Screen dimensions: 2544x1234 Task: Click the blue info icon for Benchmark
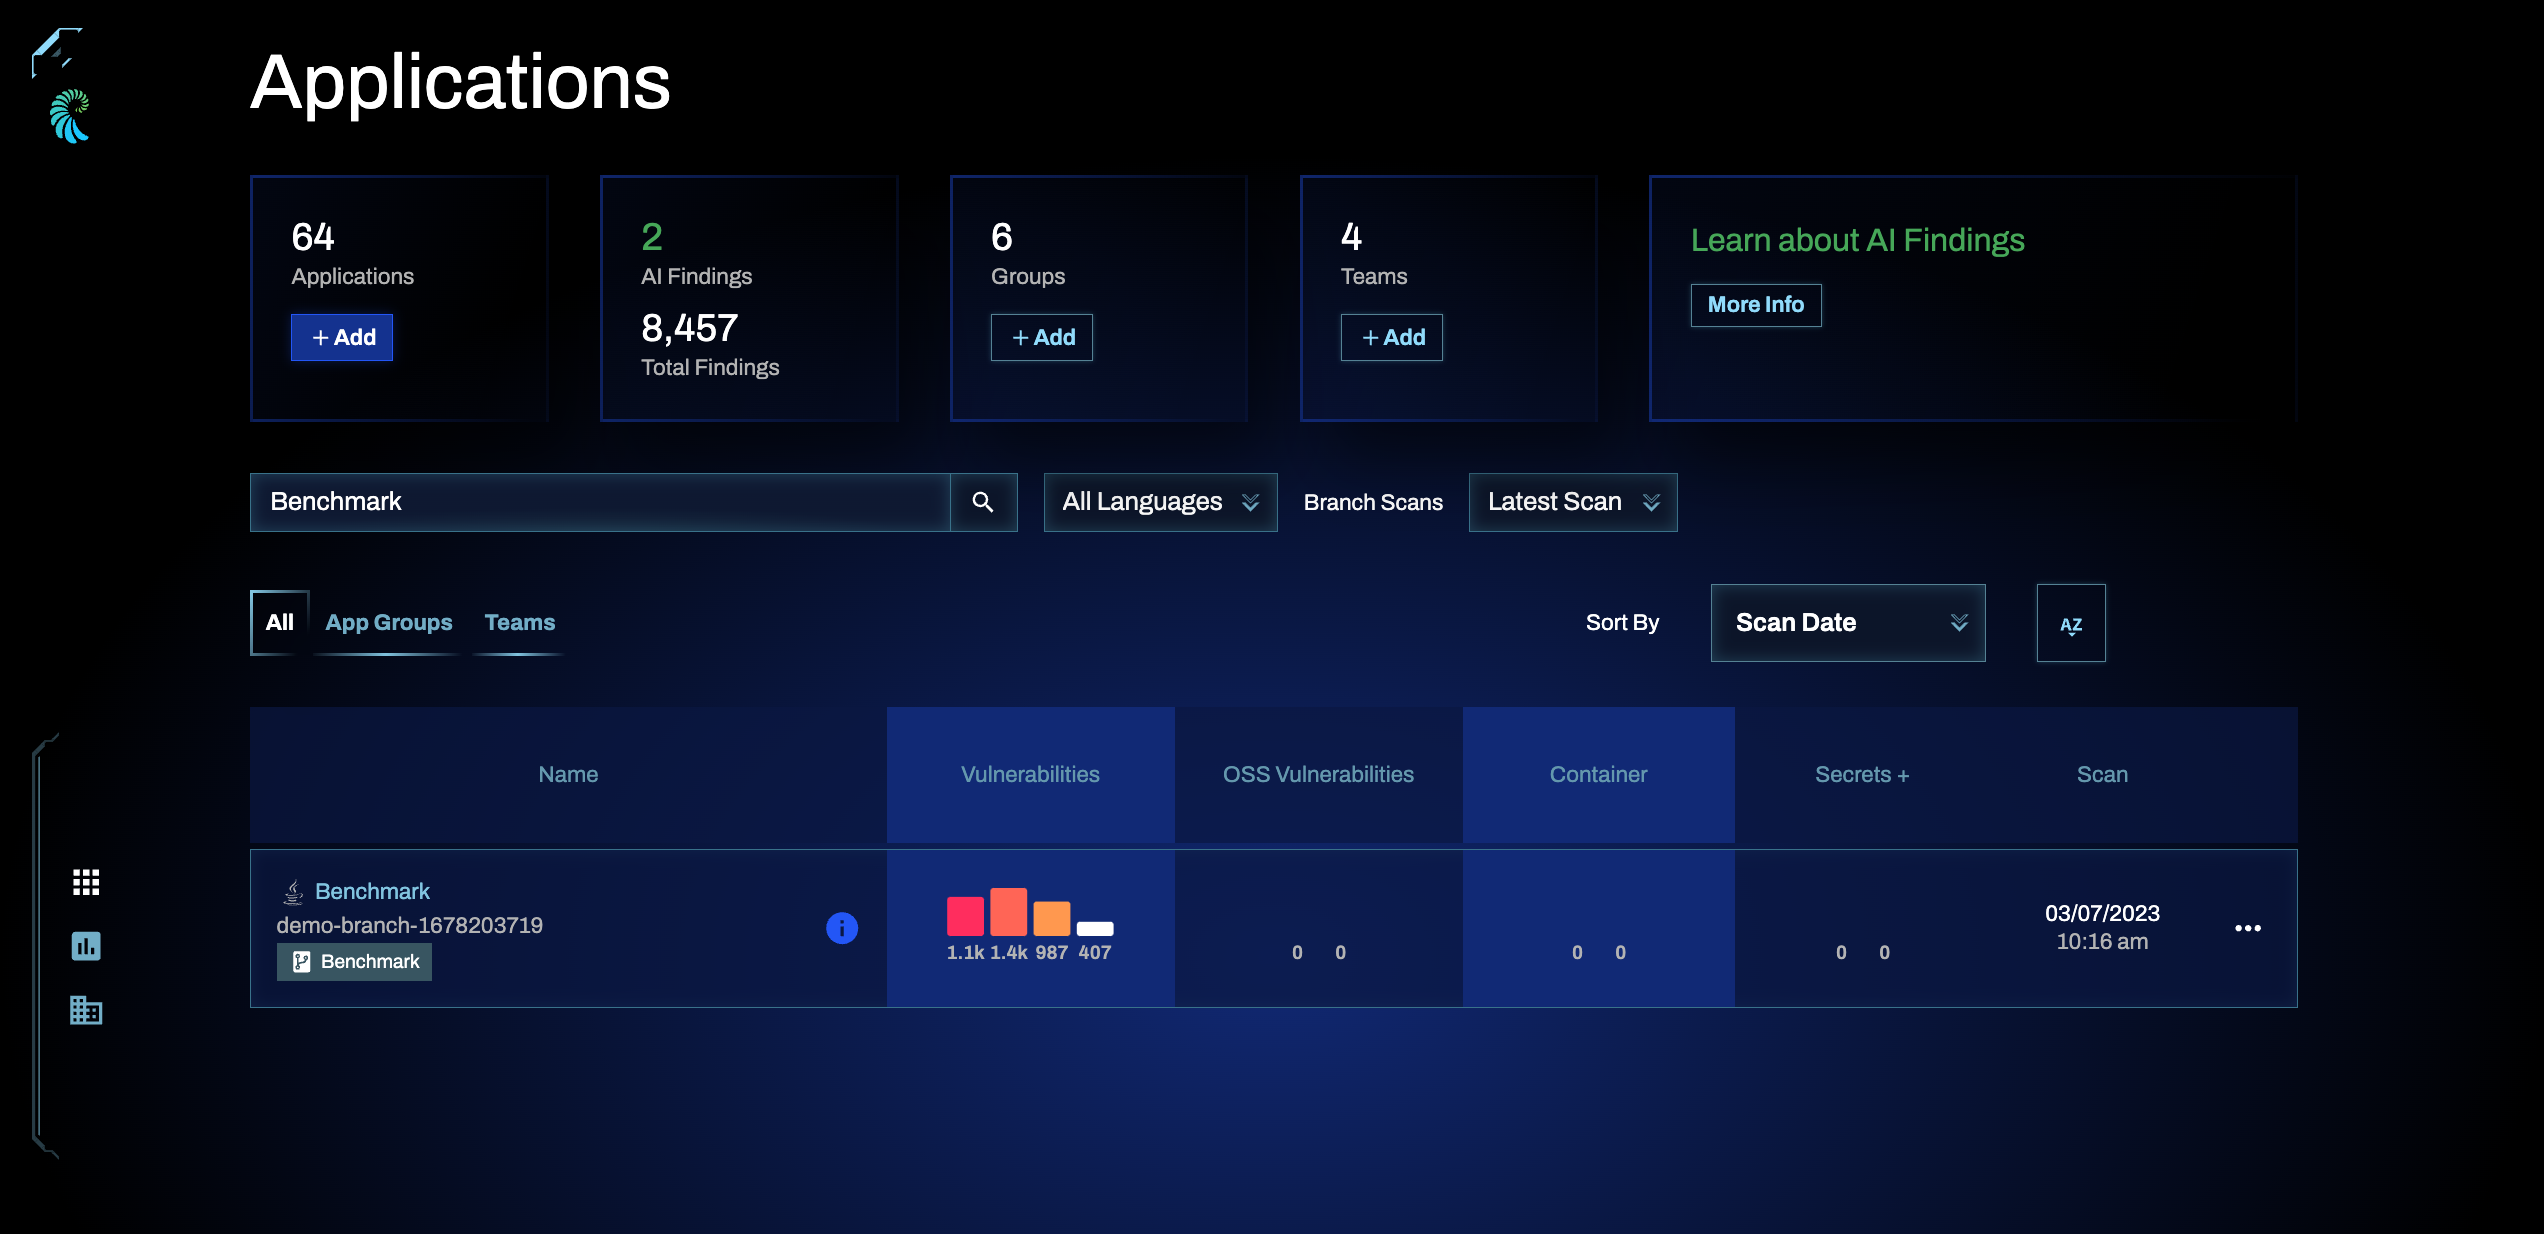pos(842,928)
